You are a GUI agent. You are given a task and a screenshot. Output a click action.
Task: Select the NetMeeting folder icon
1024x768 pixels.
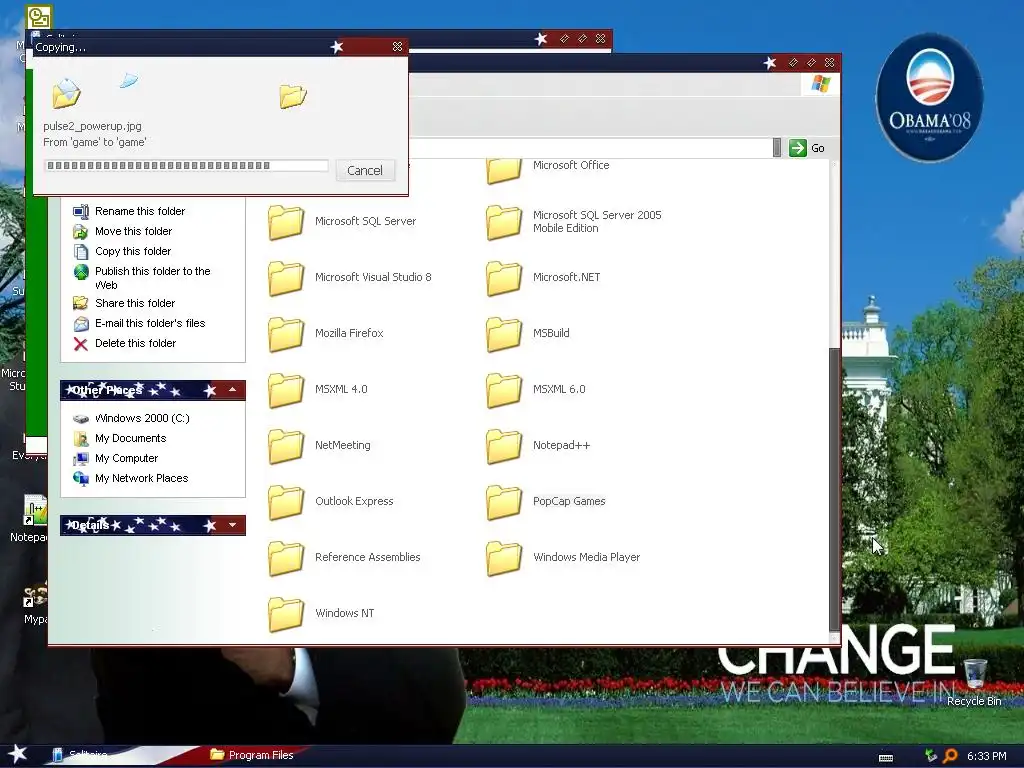coord(286,446)
